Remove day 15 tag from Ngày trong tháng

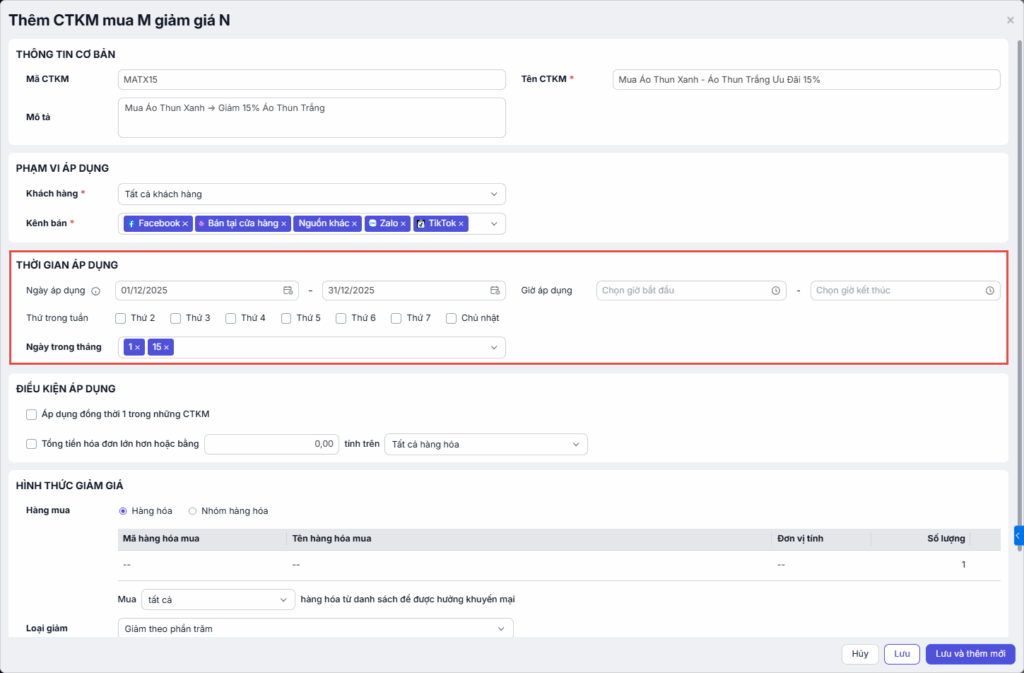coord(167,347)
